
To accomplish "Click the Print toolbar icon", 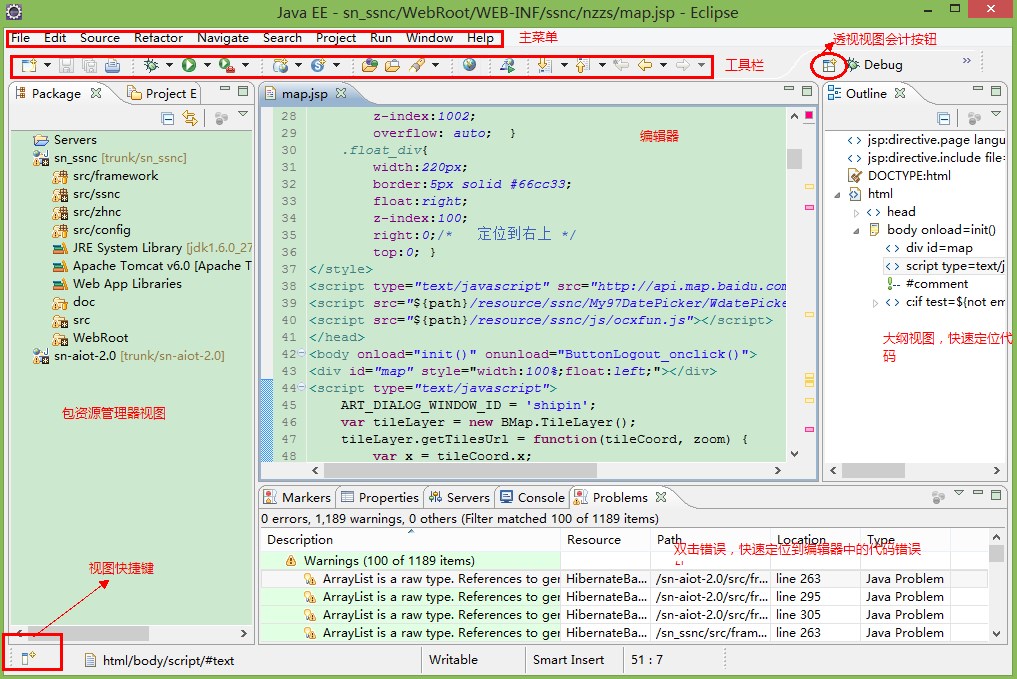I will click(x=113, y=65).
